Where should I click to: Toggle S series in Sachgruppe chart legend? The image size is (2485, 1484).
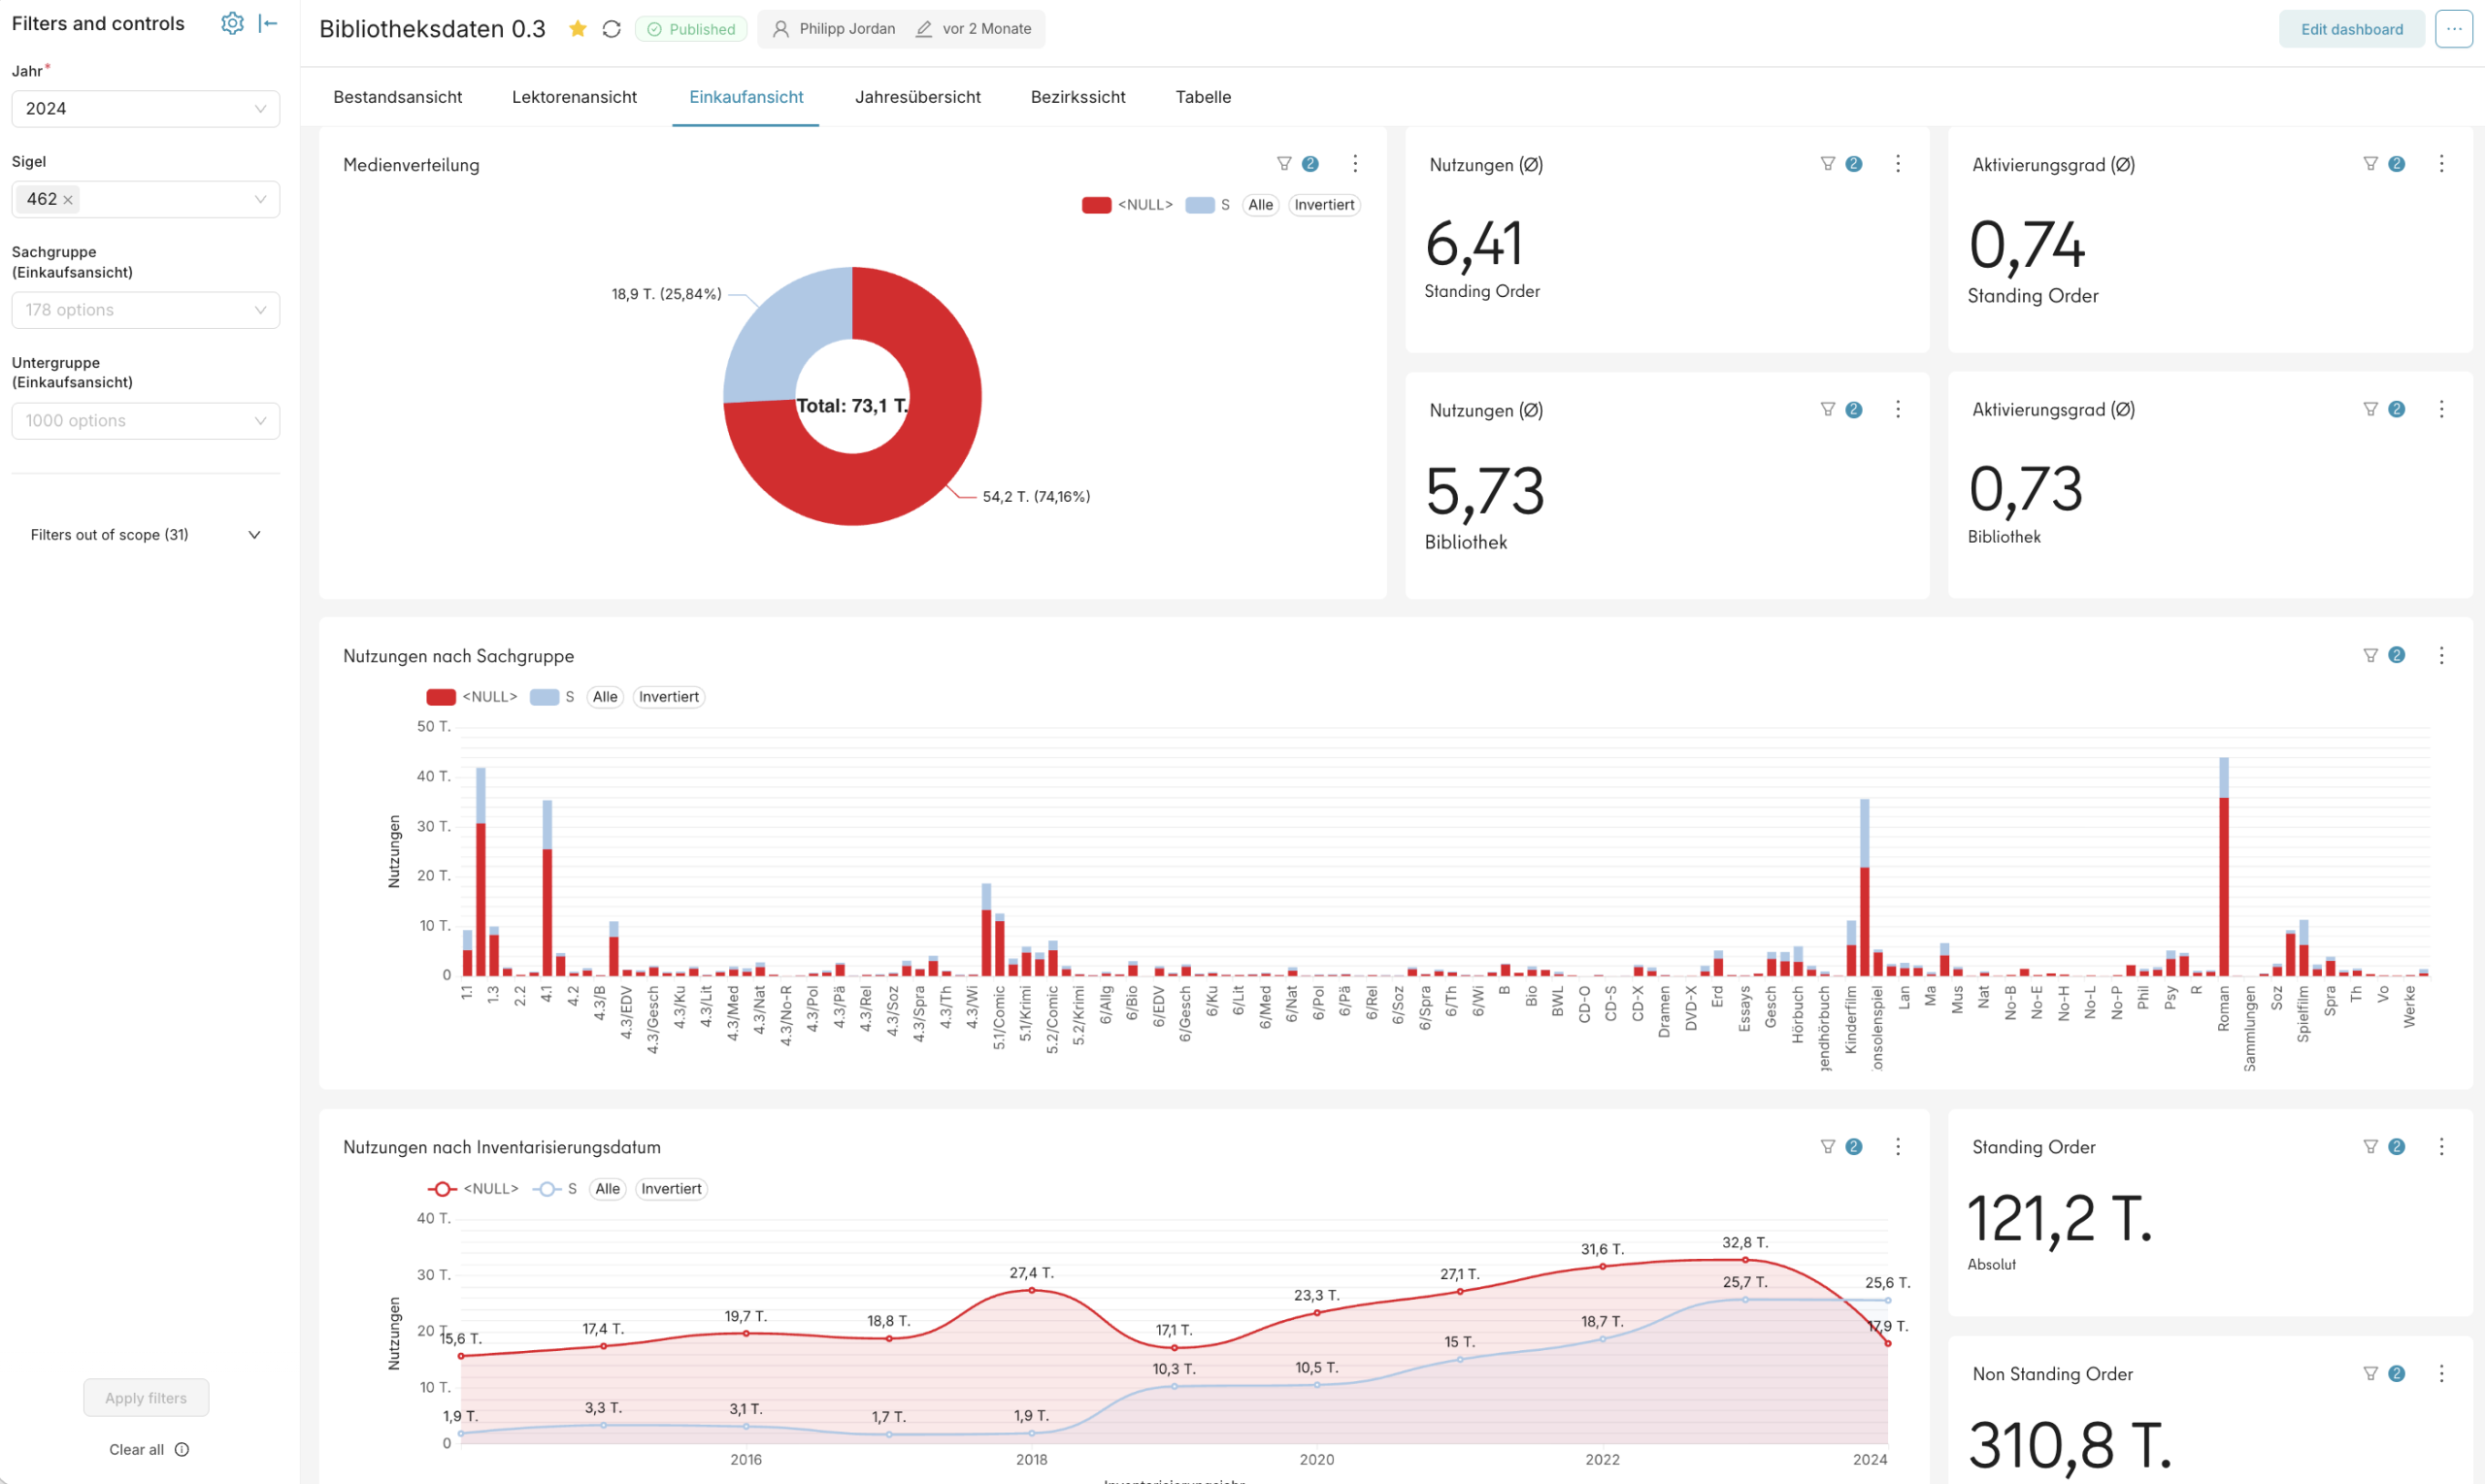point(552,697)
